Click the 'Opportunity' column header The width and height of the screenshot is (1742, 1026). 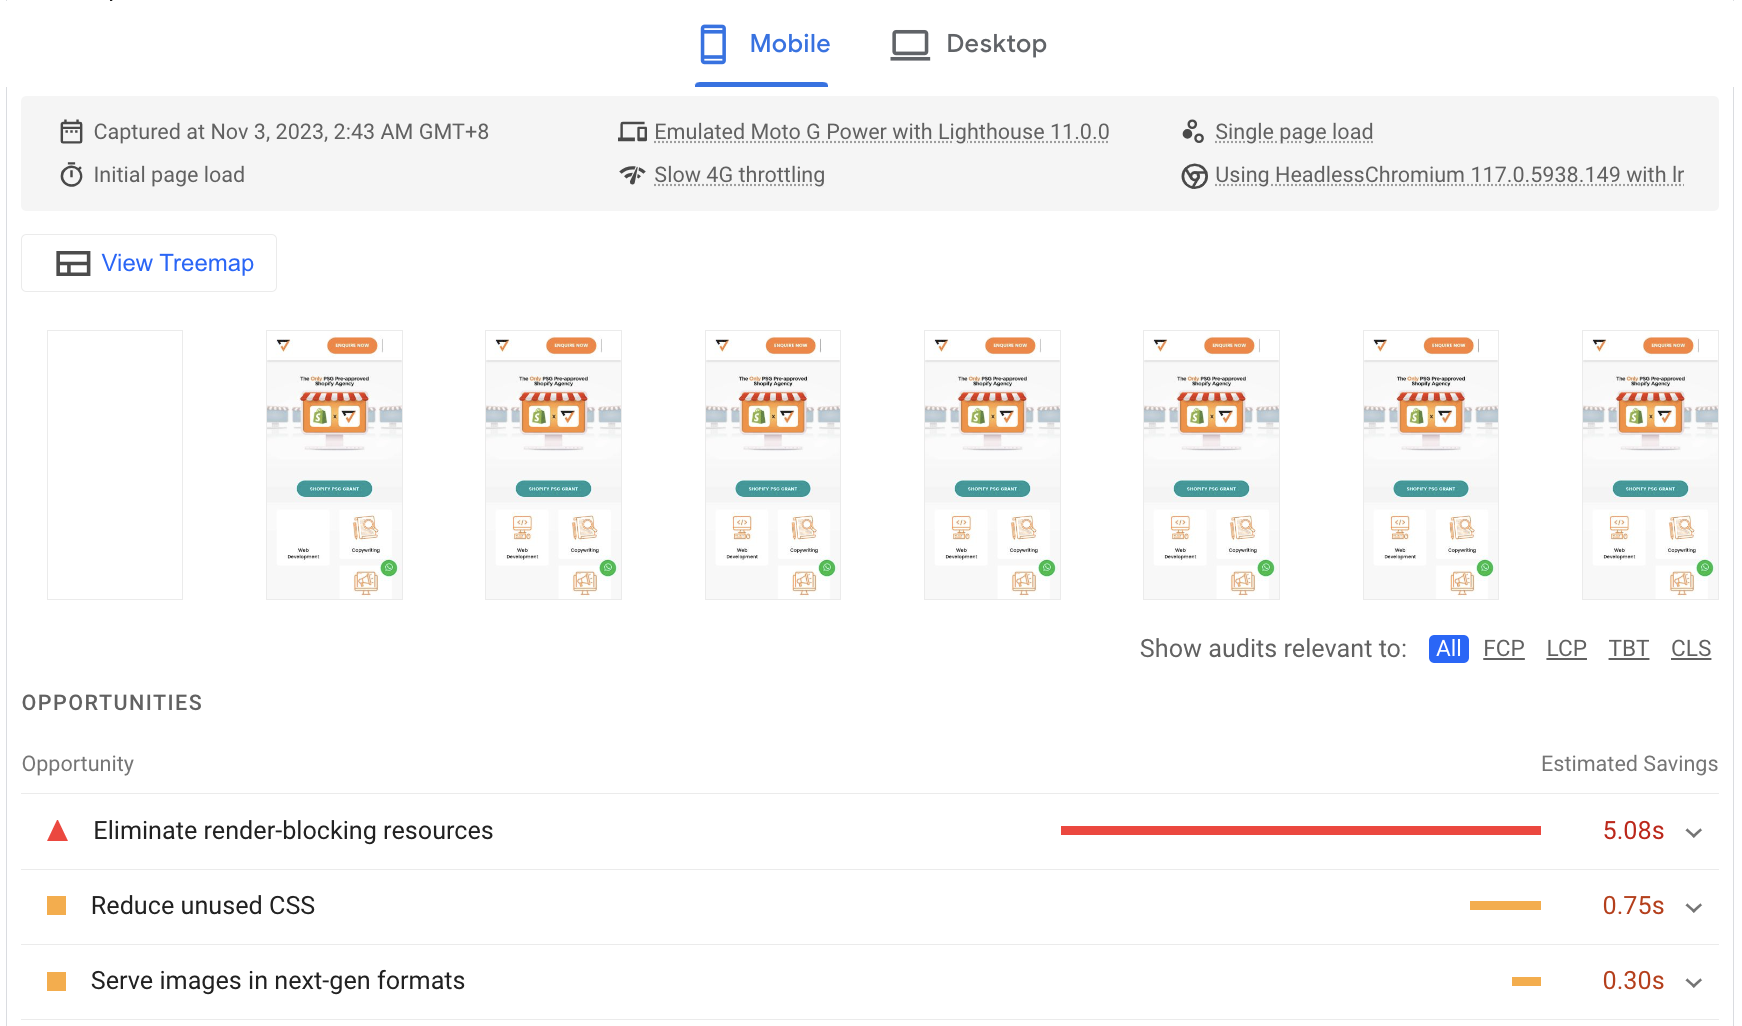tap(78, 764)
